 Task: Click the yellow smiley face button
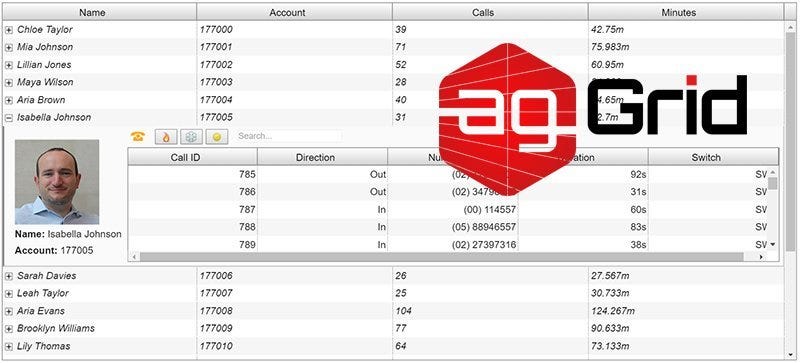click(x=217, y=136)
